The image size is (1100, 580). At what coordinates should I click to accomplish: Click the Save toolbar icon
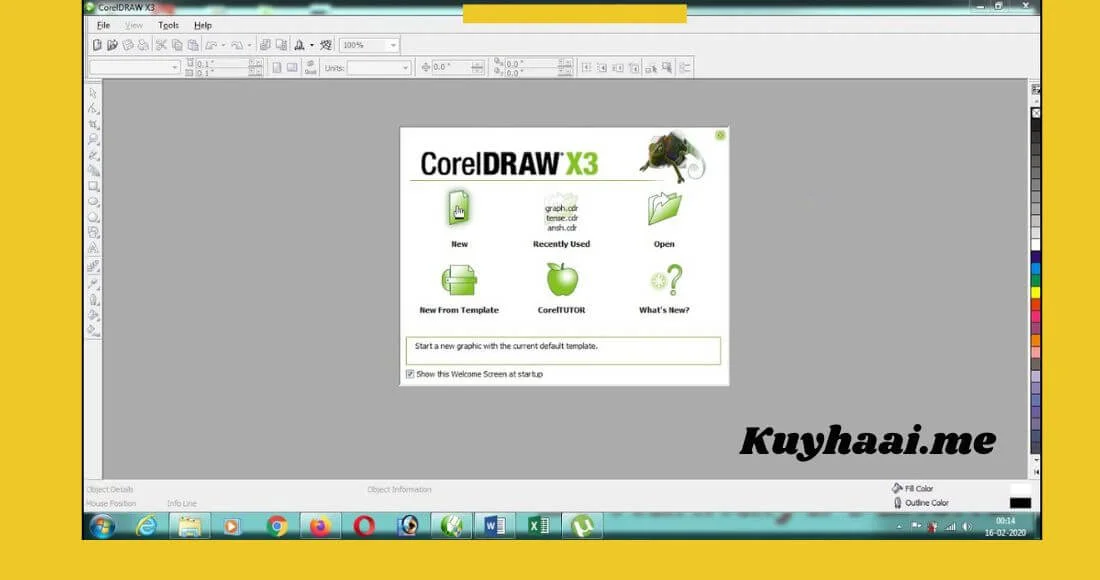pyautogui.click(x=128, y=45)
